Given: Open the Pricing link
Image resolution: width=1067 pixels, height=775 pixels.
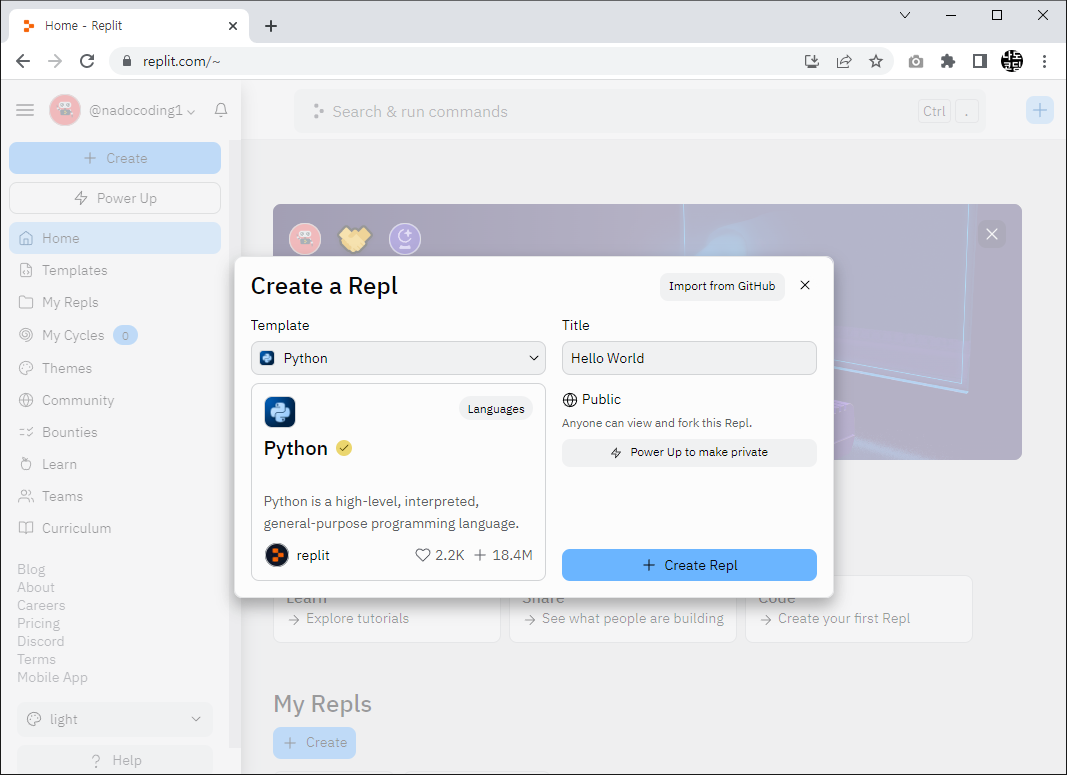Looking at the screenshot, I should (x=39, y=623).
